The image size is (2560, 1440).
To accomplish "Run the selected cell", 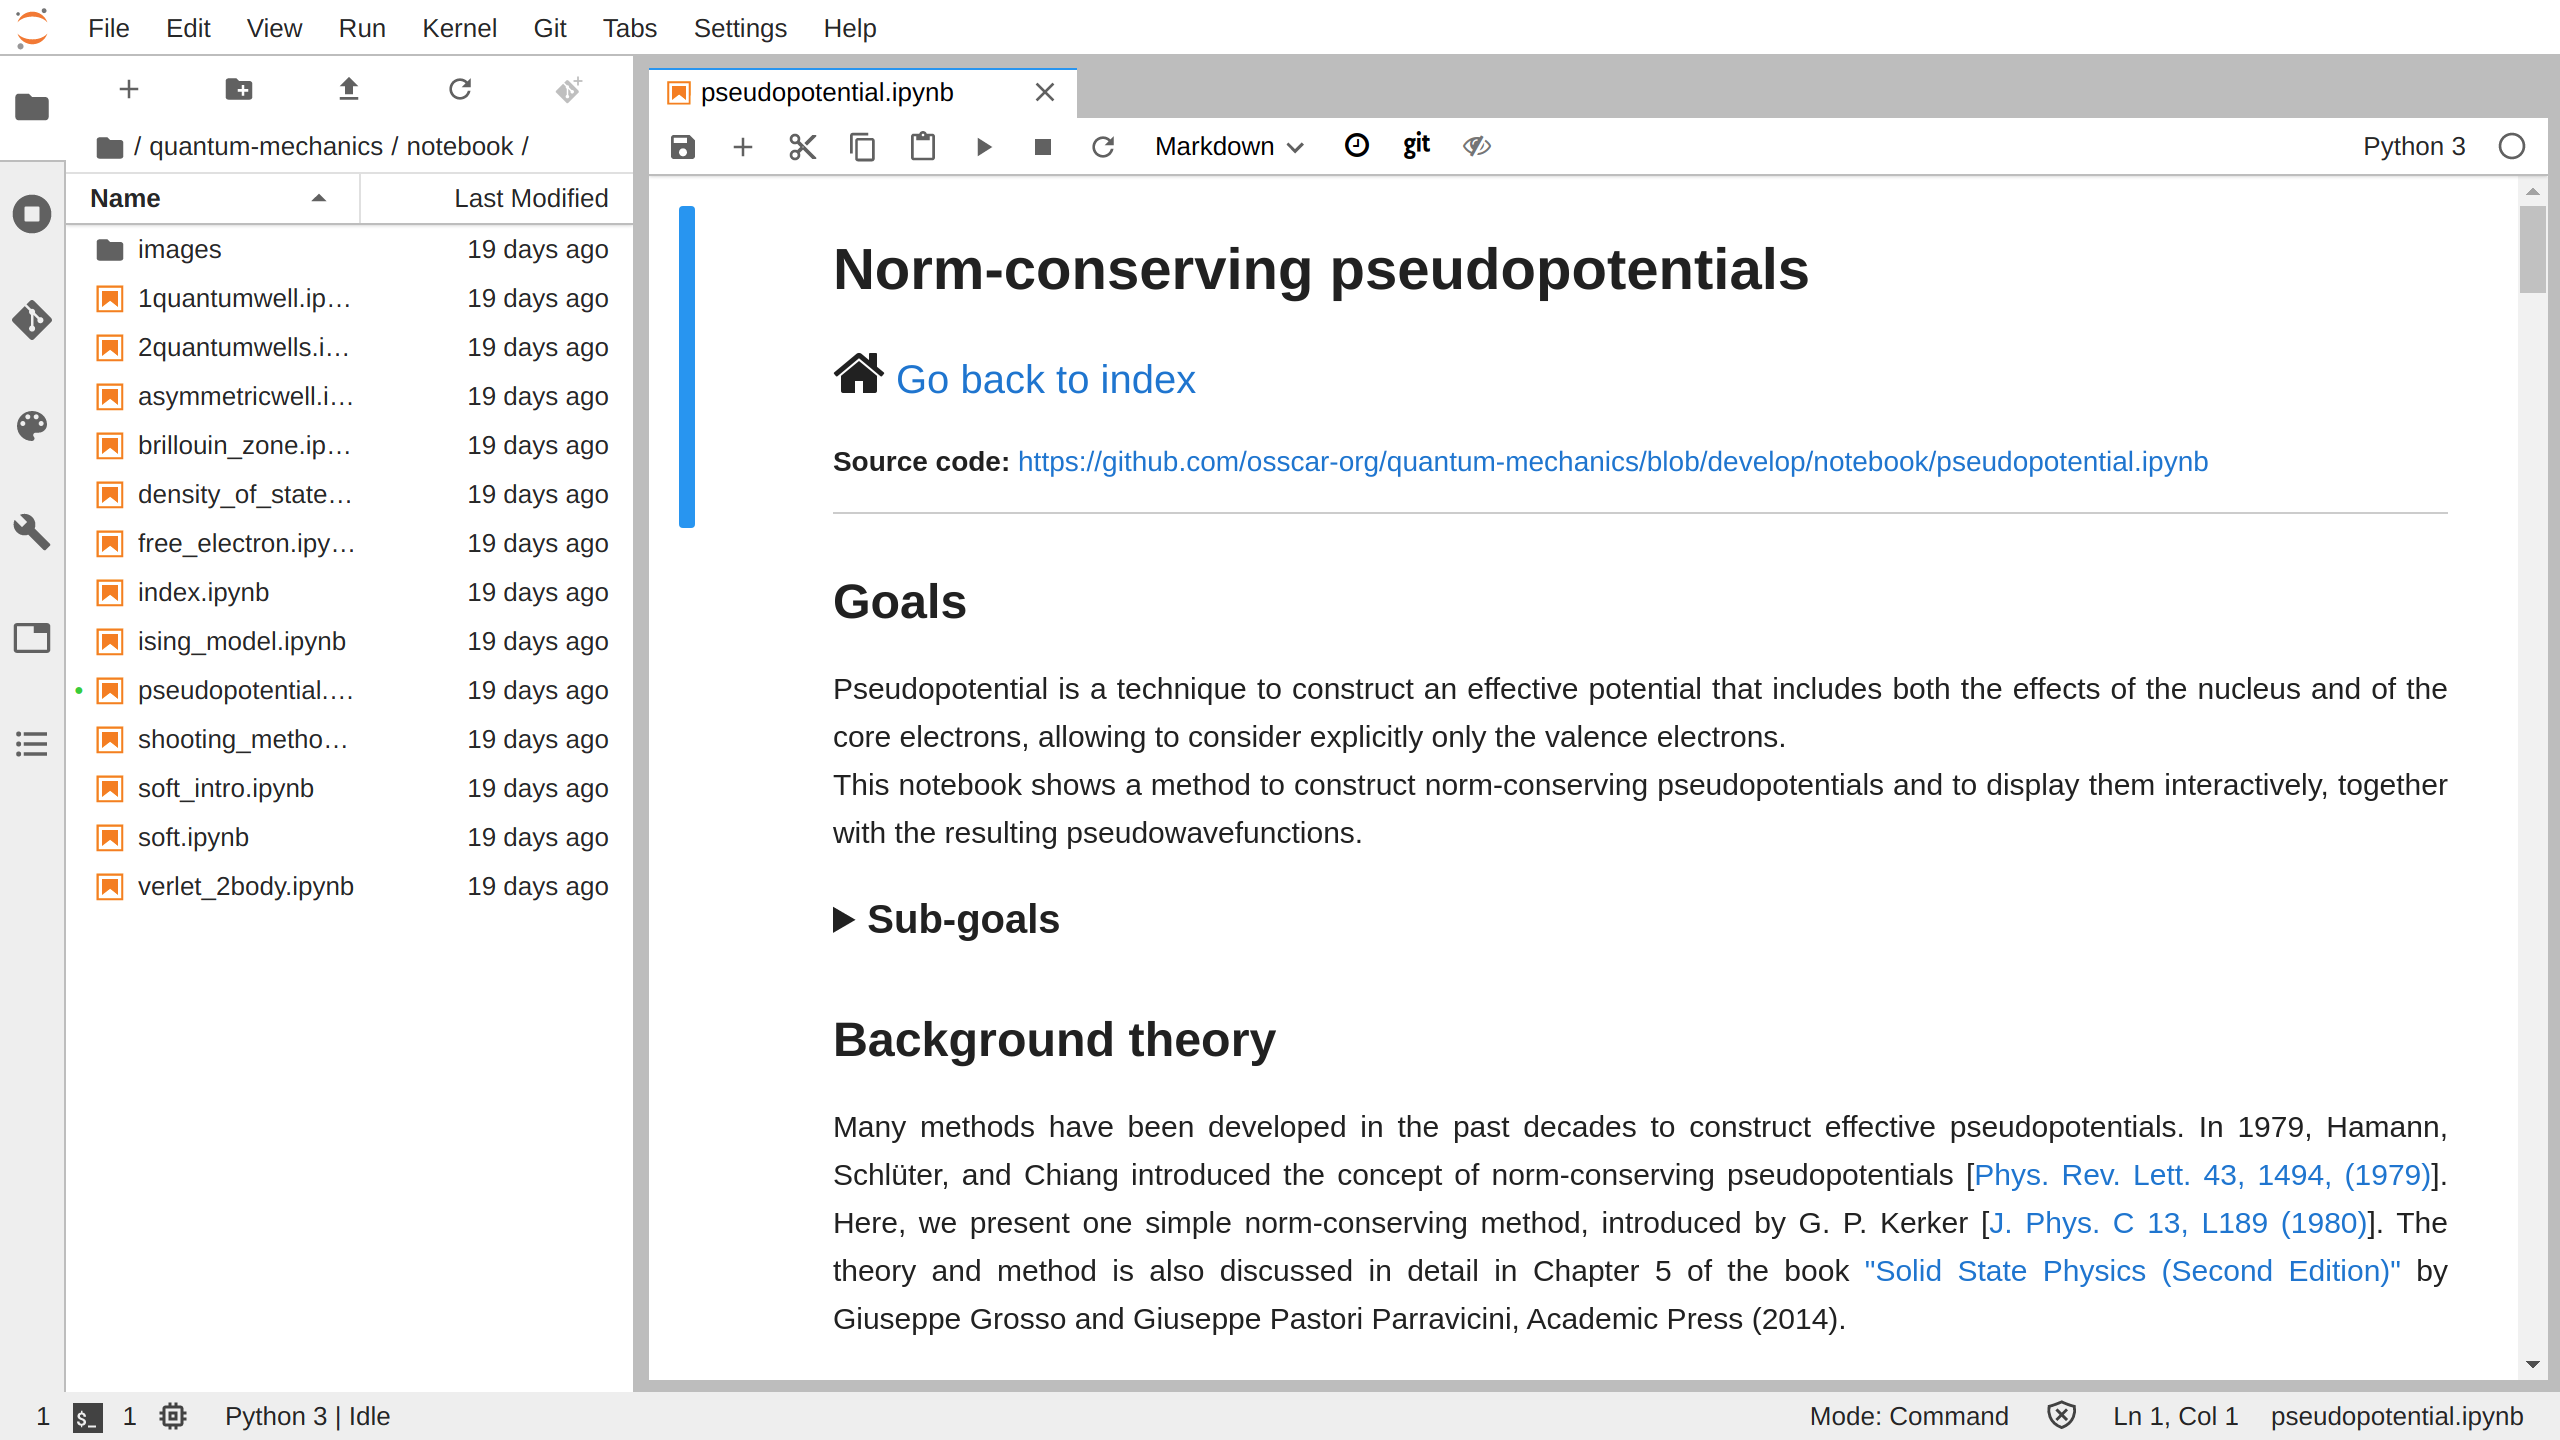I will tap(983, 147).
